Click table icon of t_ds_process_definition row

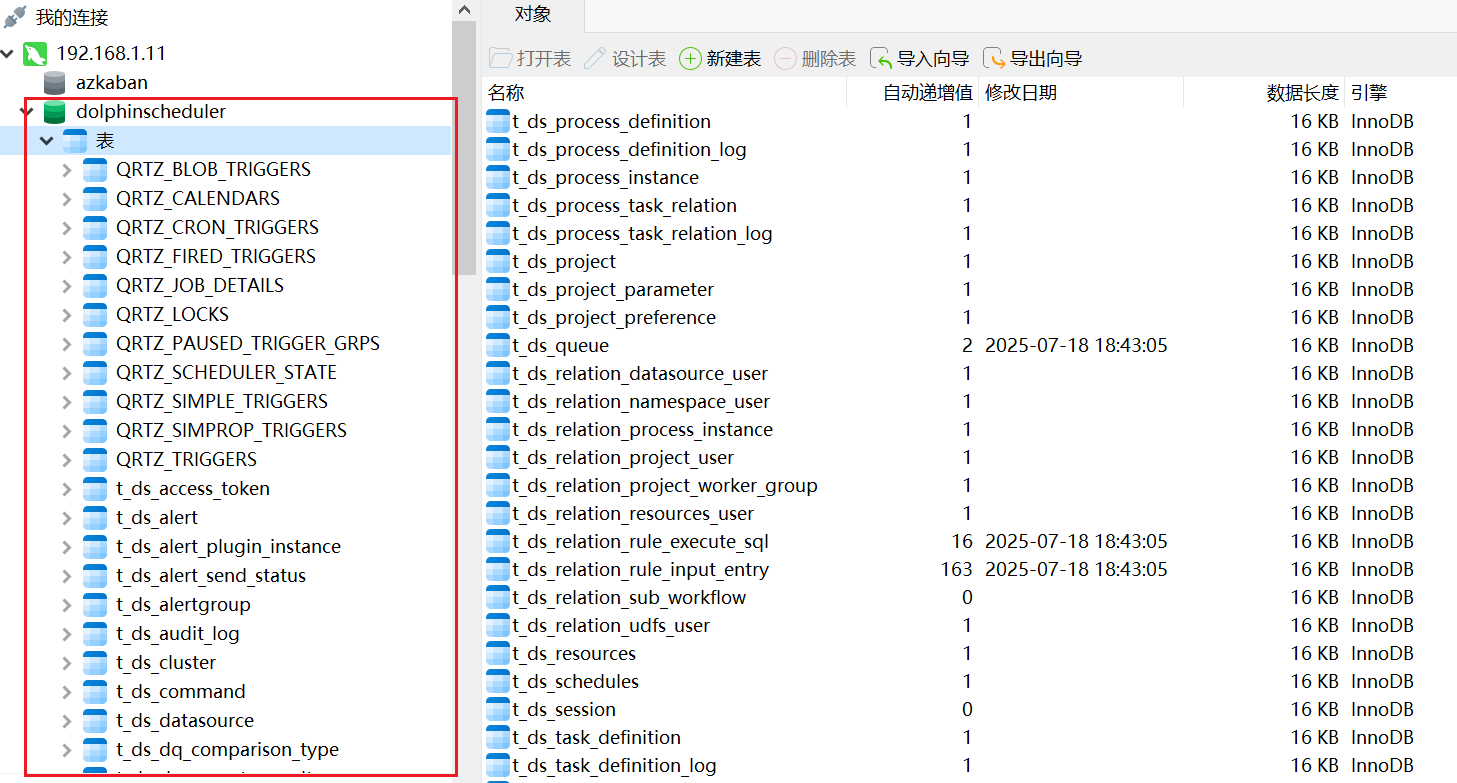pyautogui.click(x=498, y=122)
